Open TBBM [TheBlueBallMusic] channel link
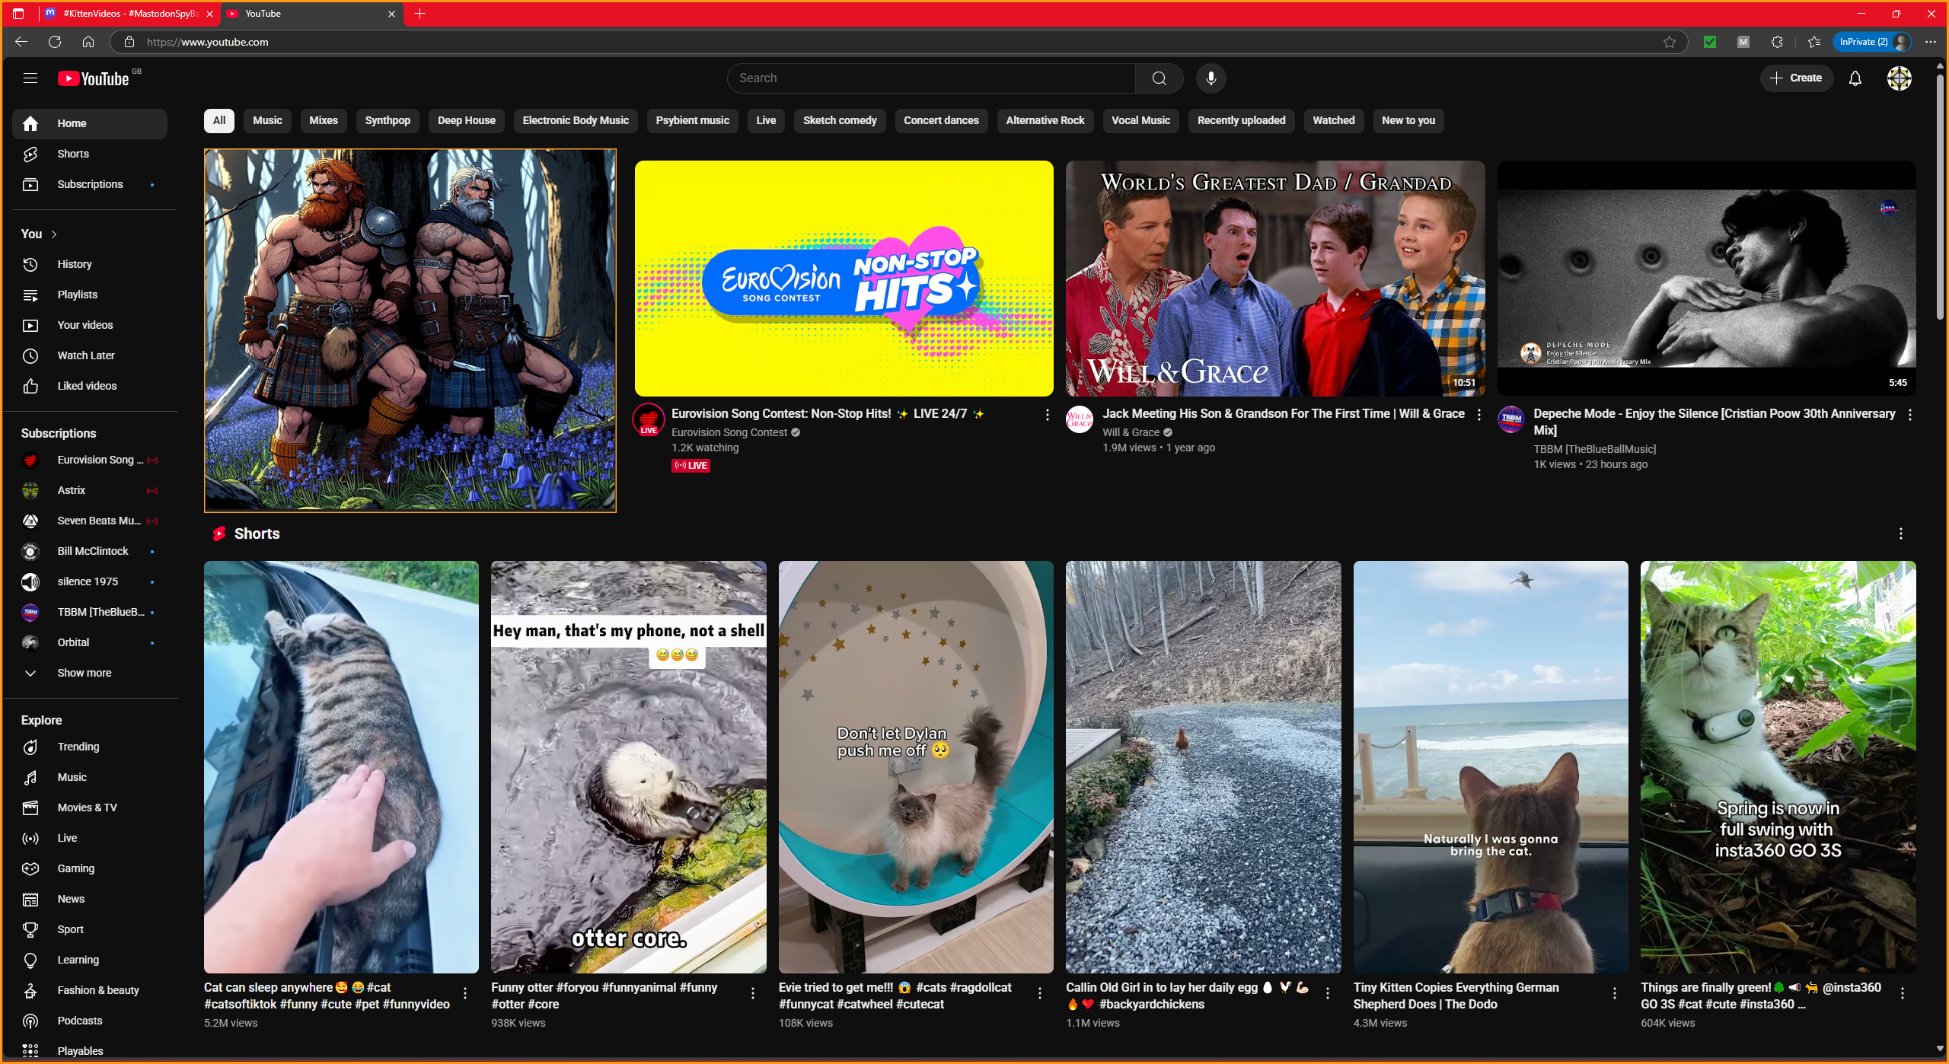Viewport: 1949px width, 1064px height. pos(1594,449)
